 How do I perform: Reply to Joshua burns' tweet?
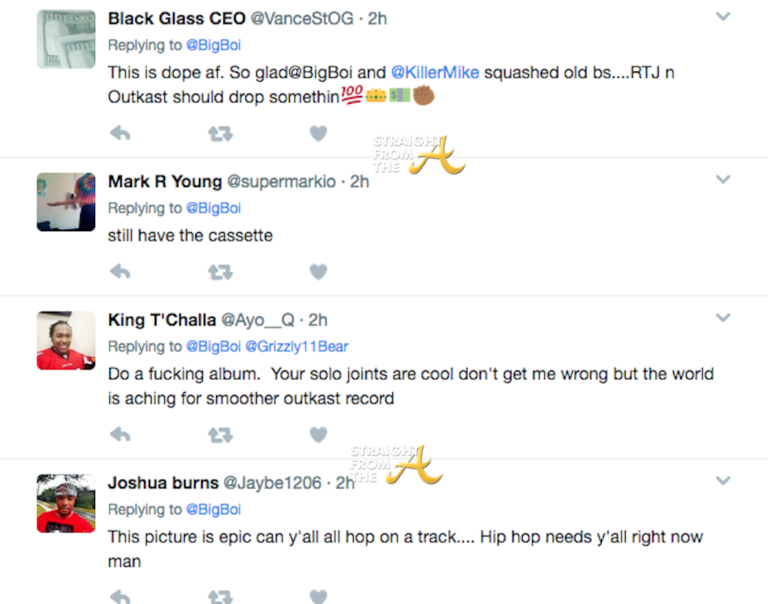point(120,596)
